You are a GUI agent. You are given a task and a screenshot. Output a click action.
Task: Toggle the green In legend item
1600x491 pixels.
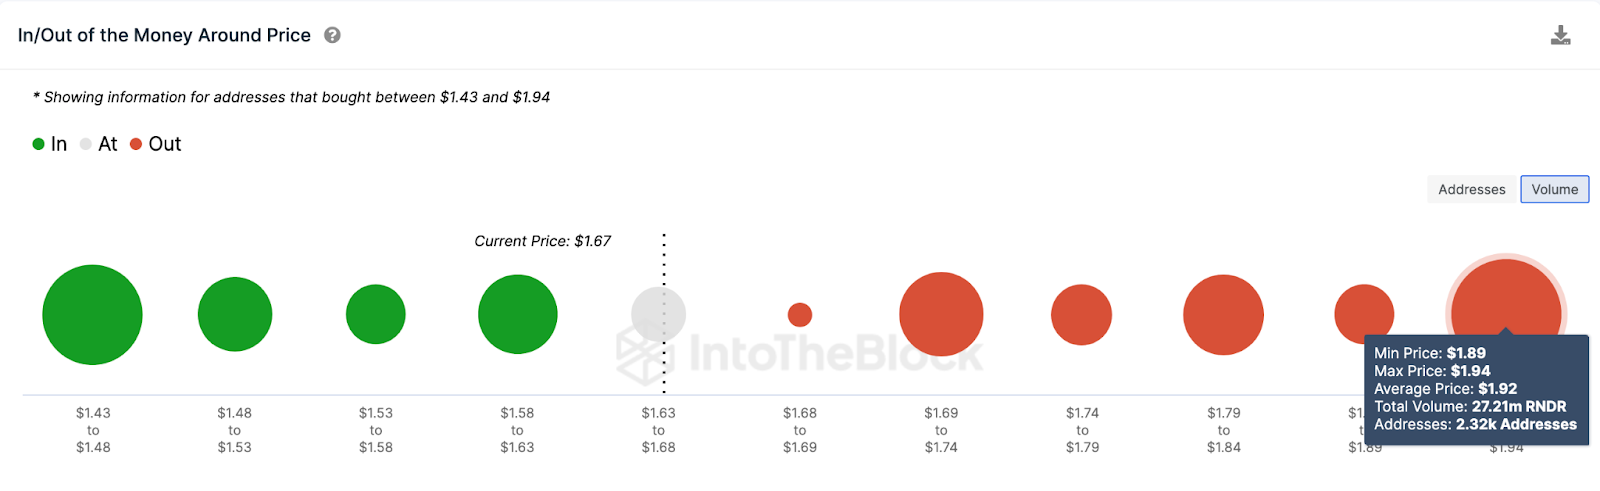coord(50,144)
